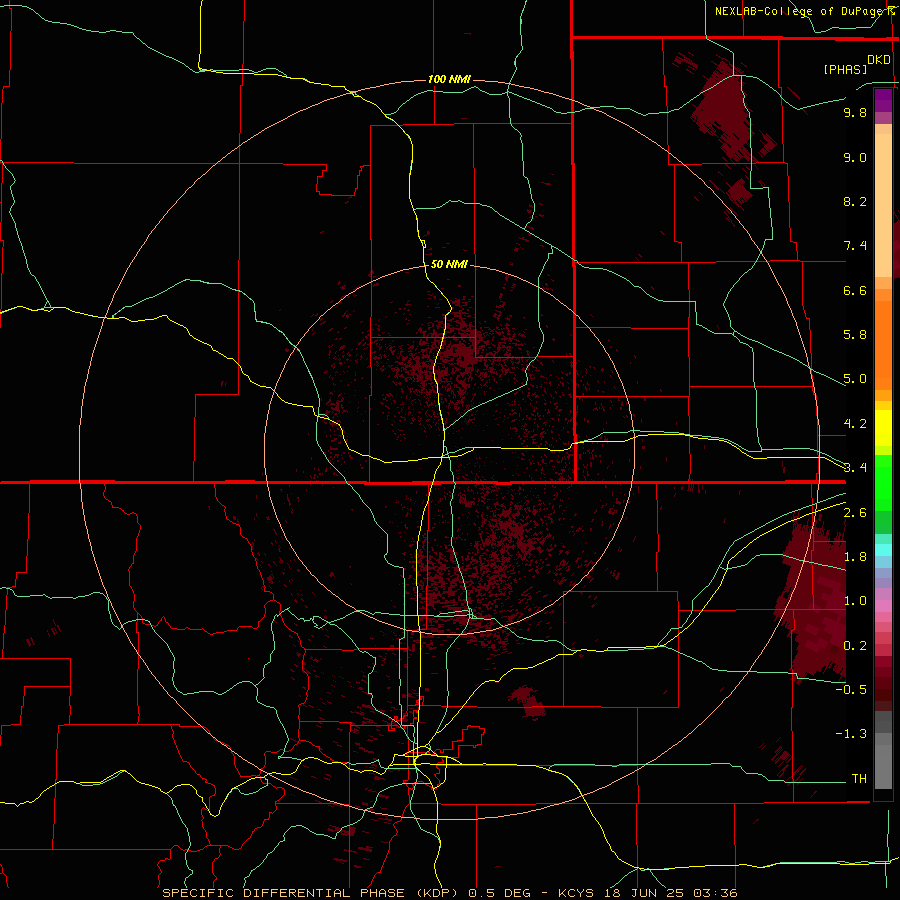Click the 5.8 value on the color scale

coord(855,335)
